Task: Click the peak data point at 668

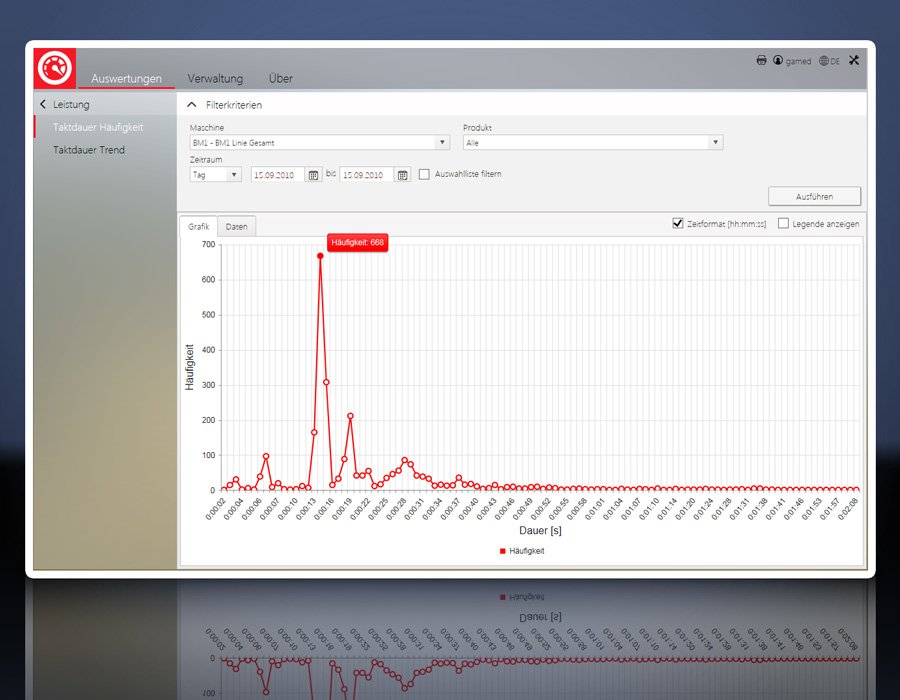Action: point(320,256)
